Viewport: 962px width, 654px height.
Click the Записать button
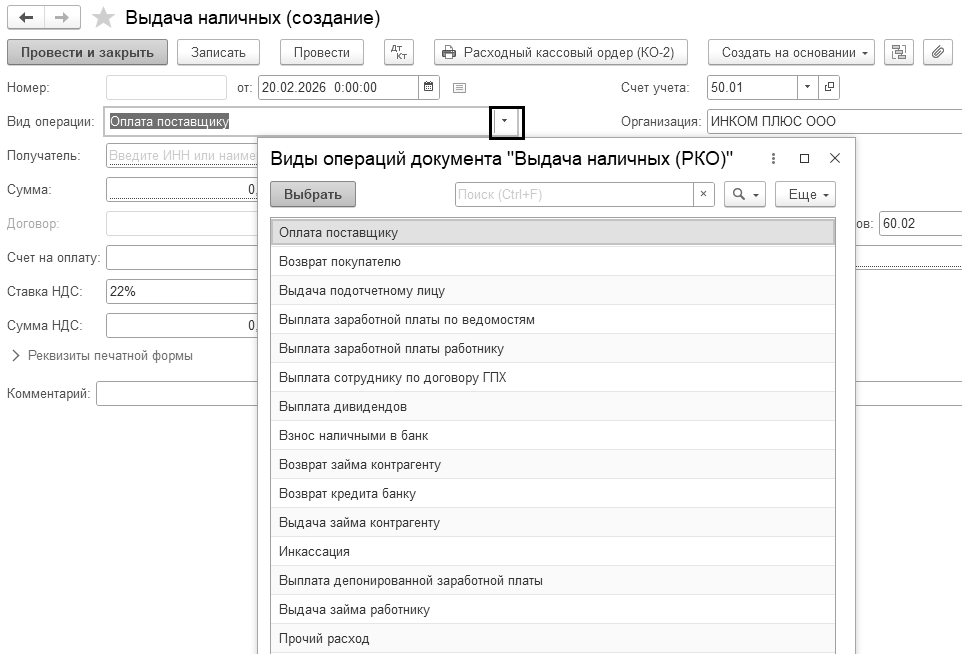218,52
